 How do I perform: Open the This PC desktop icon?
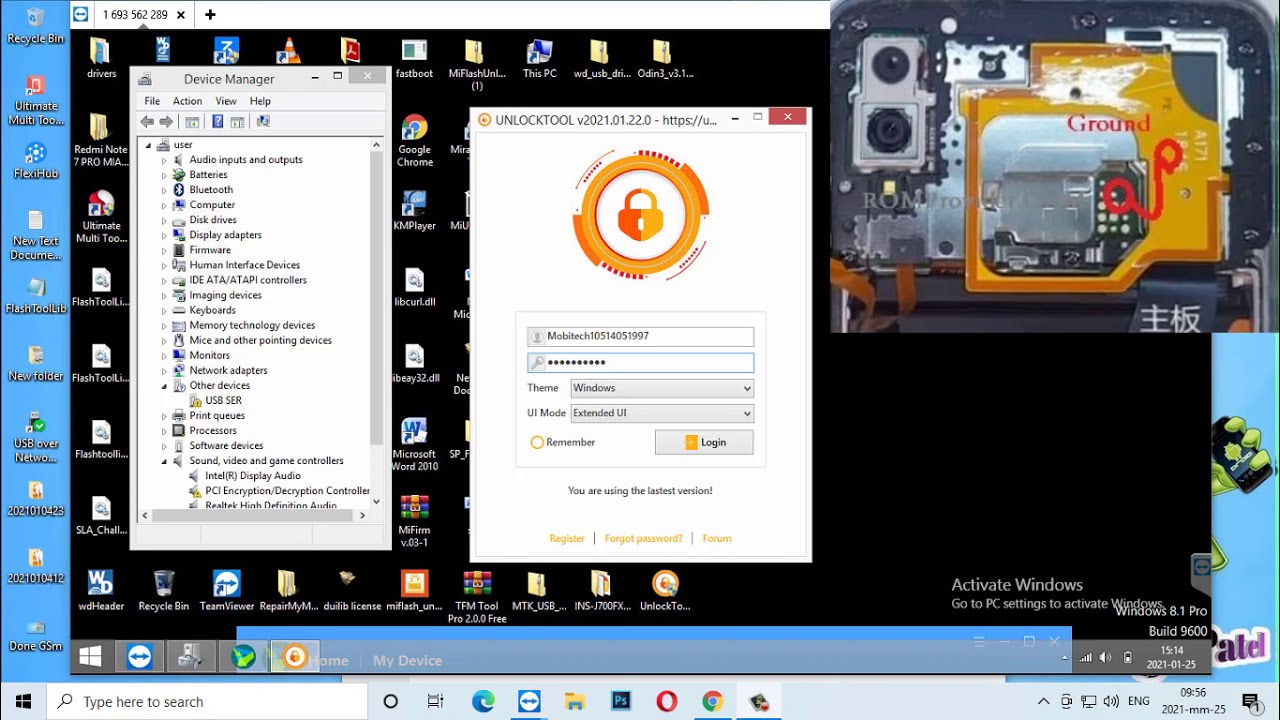[539, 58]
